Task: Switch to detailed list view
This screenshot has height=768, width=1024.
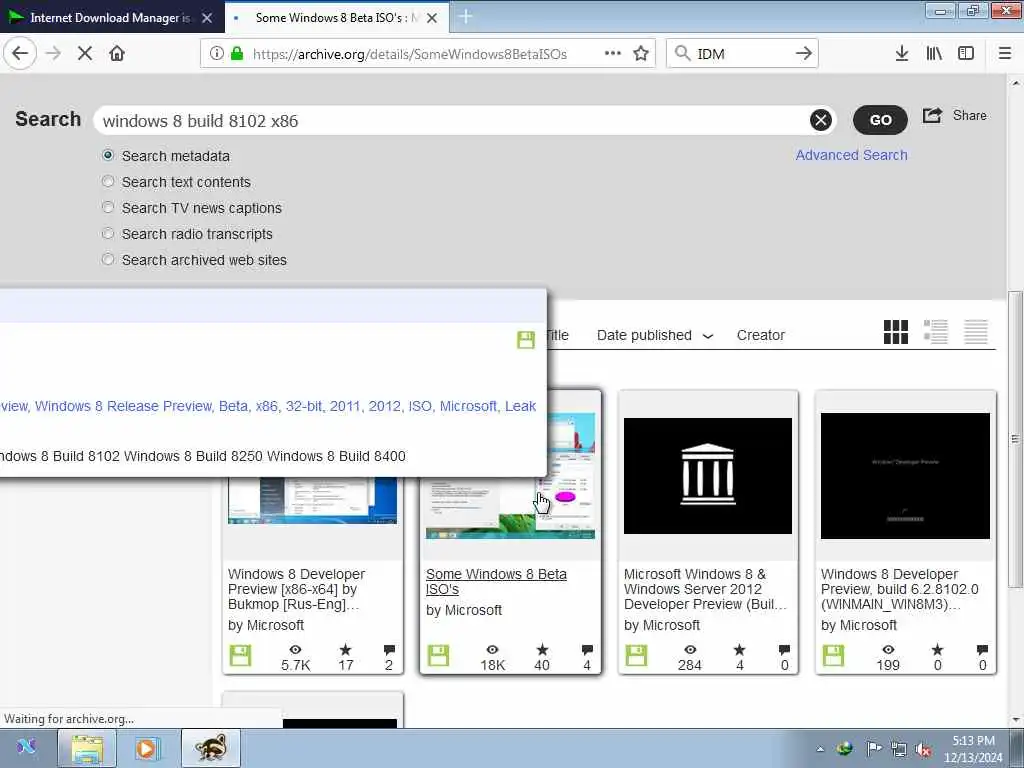Action: click(936, 332)
